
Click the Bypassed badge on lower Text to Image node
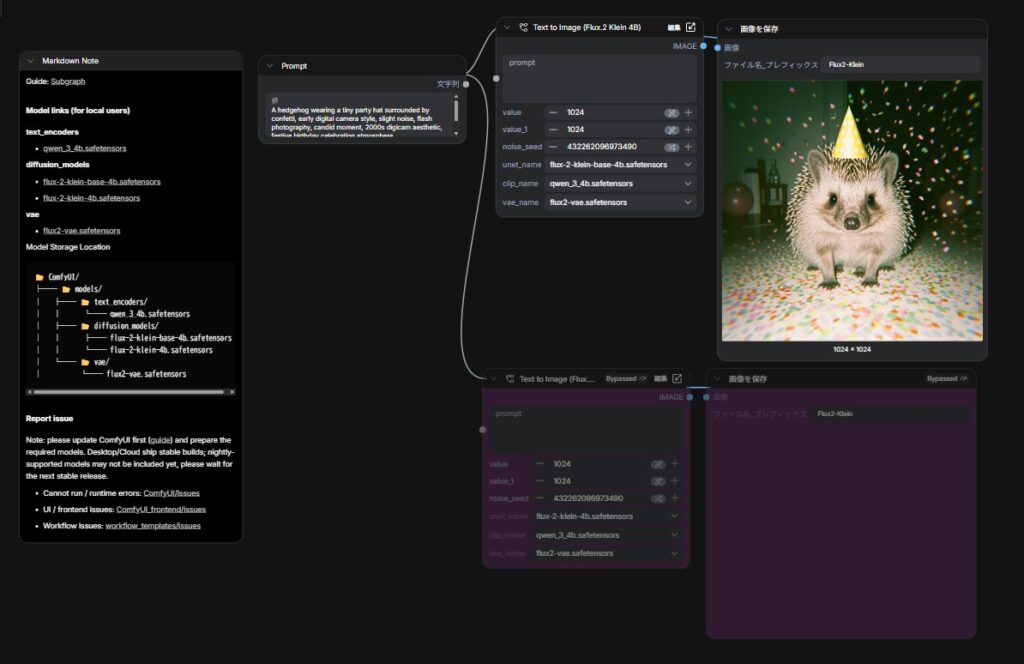(626, 379)
